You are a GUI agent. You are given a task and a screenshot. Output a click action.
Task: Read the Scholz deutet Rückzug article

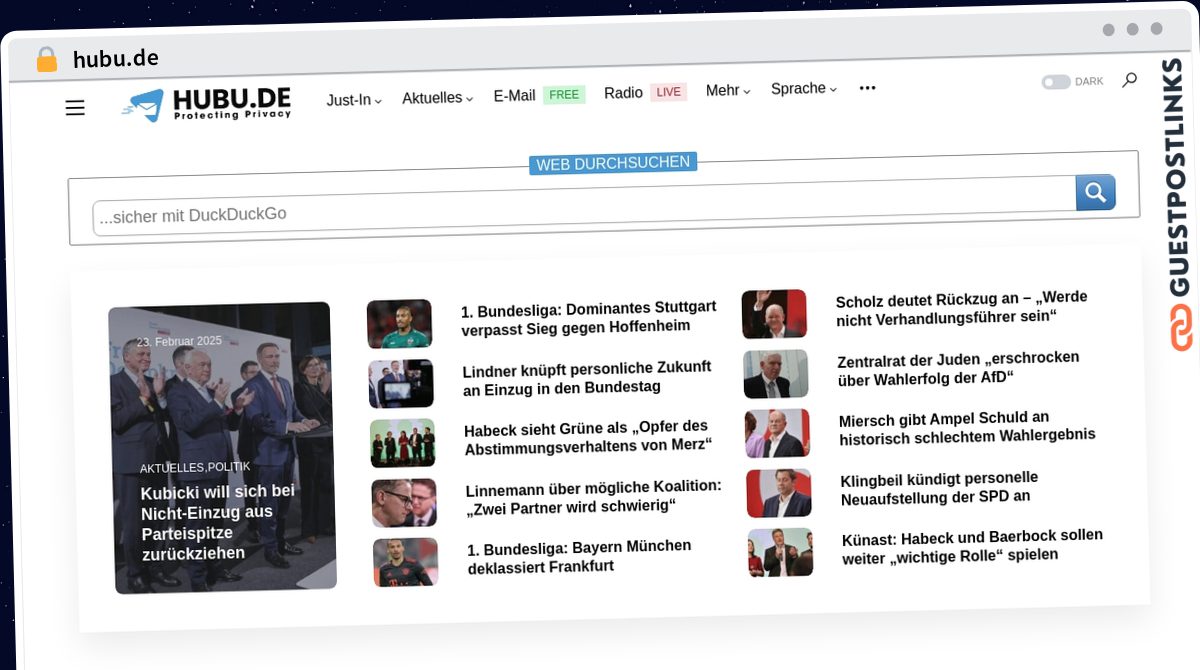tap(961, 307)
